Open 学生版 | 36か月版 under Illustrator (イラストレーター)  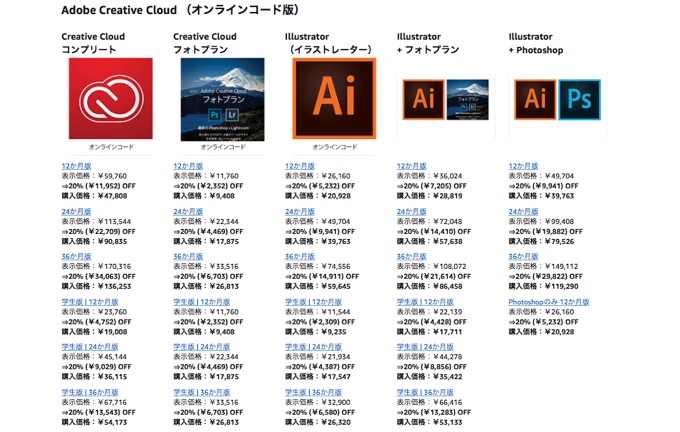(314, 392)
